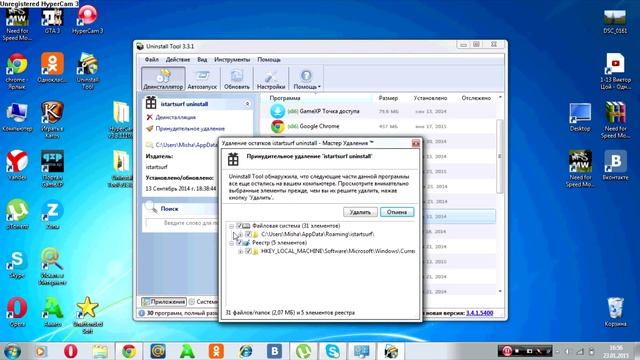This screenshot has width=640, height=360.
Task: Click the µTorrent desktop icon
Action: [x=17, y=214]
